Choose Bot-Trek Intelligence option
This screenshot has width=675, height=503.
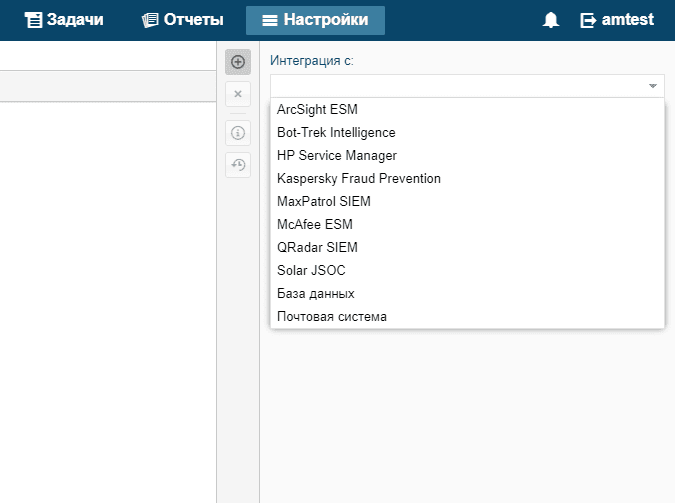click(336, 132)
